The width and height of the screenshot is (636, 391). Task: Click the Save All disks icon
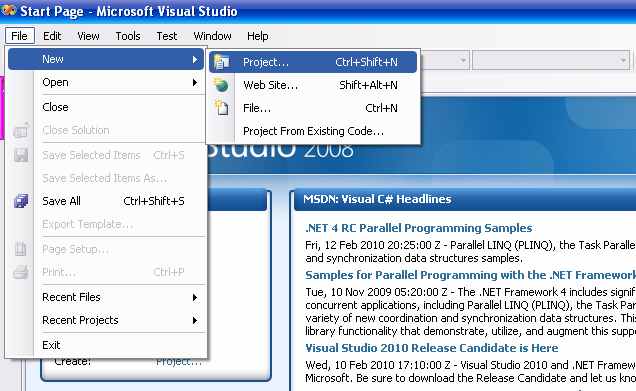21,201
